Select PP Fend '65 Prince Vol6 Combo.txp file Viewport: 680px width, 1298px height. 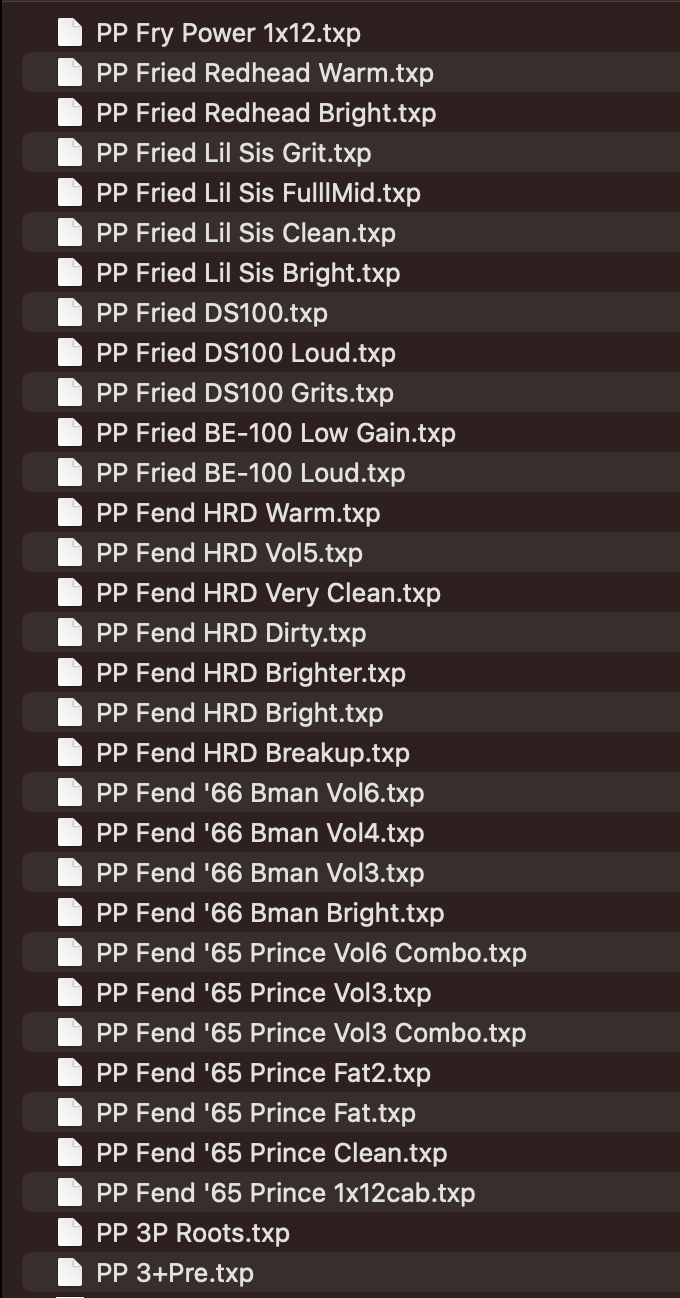(x=311, y=953)
